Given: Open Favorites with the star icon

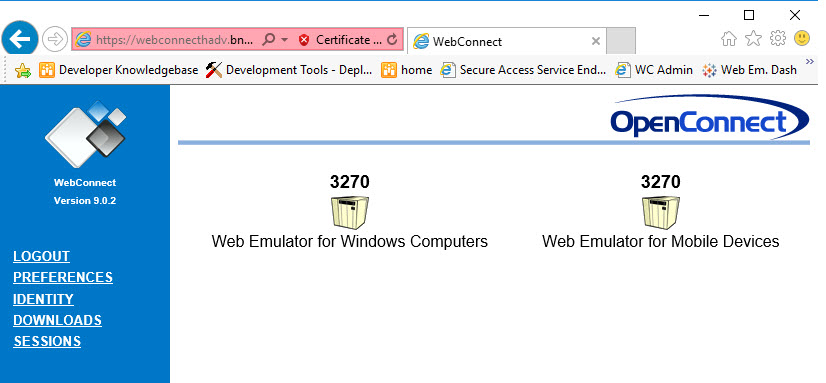Looking at the screenshot, I should click(x=753, y=38).
